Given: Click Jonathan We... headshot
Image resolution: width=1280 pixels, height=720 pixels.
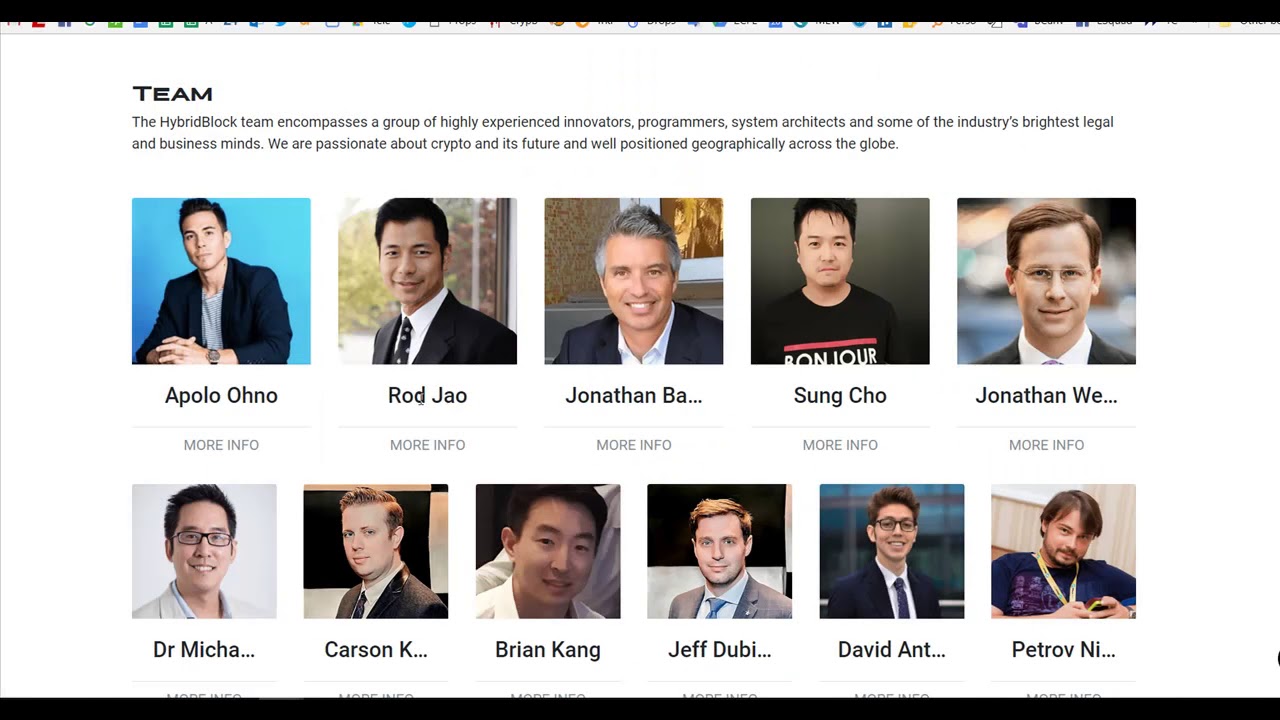Looking at the screenshot, I should 1046,281.
